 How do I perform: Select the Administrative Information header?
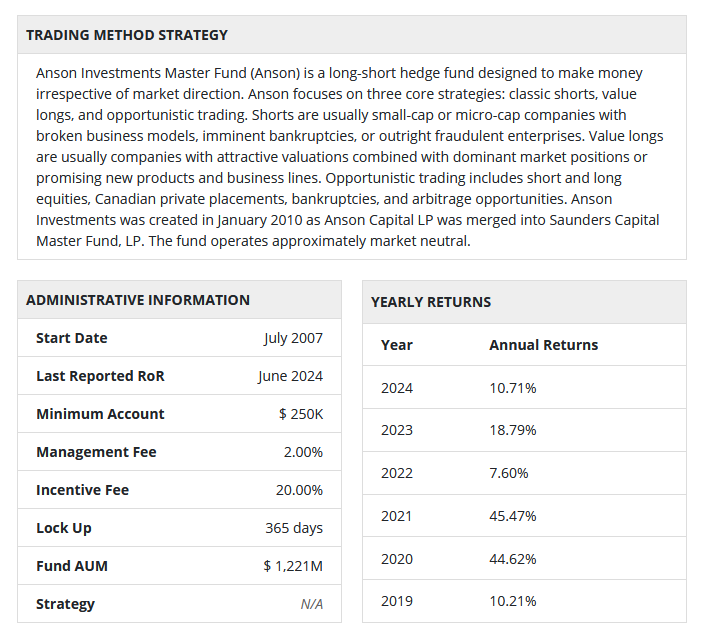[138, 300]
